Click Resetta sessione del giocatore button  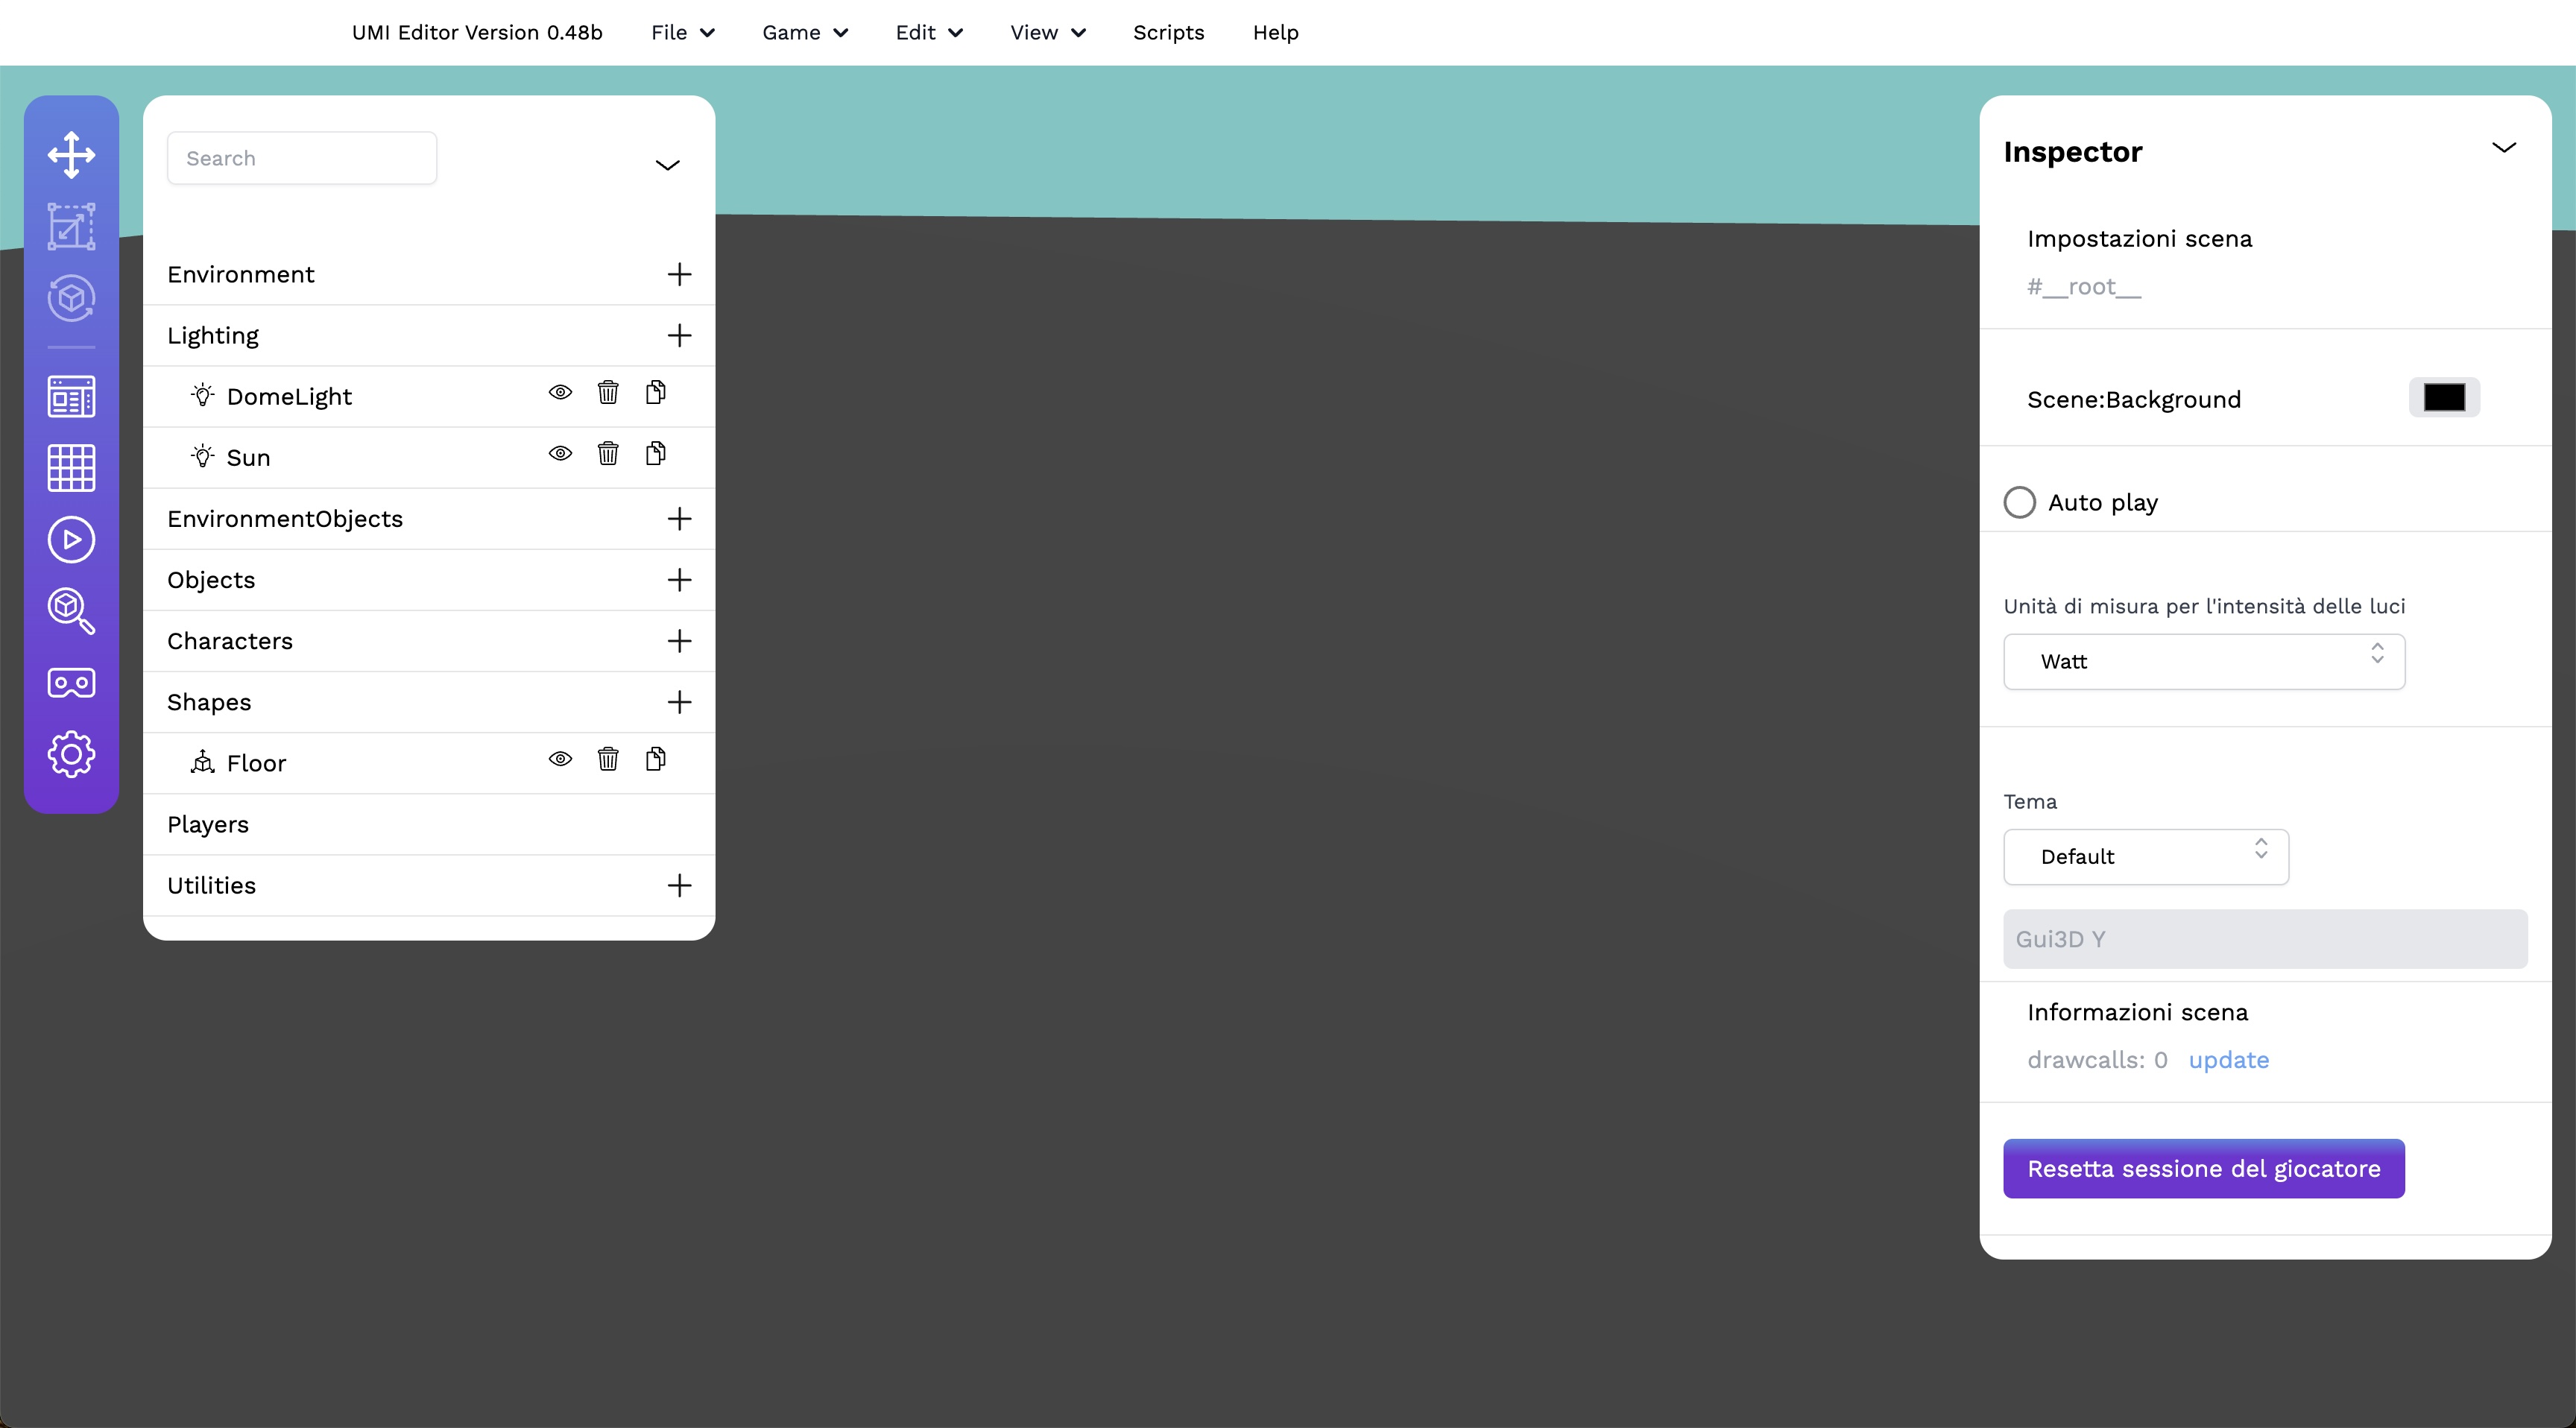point(2203,1169)
